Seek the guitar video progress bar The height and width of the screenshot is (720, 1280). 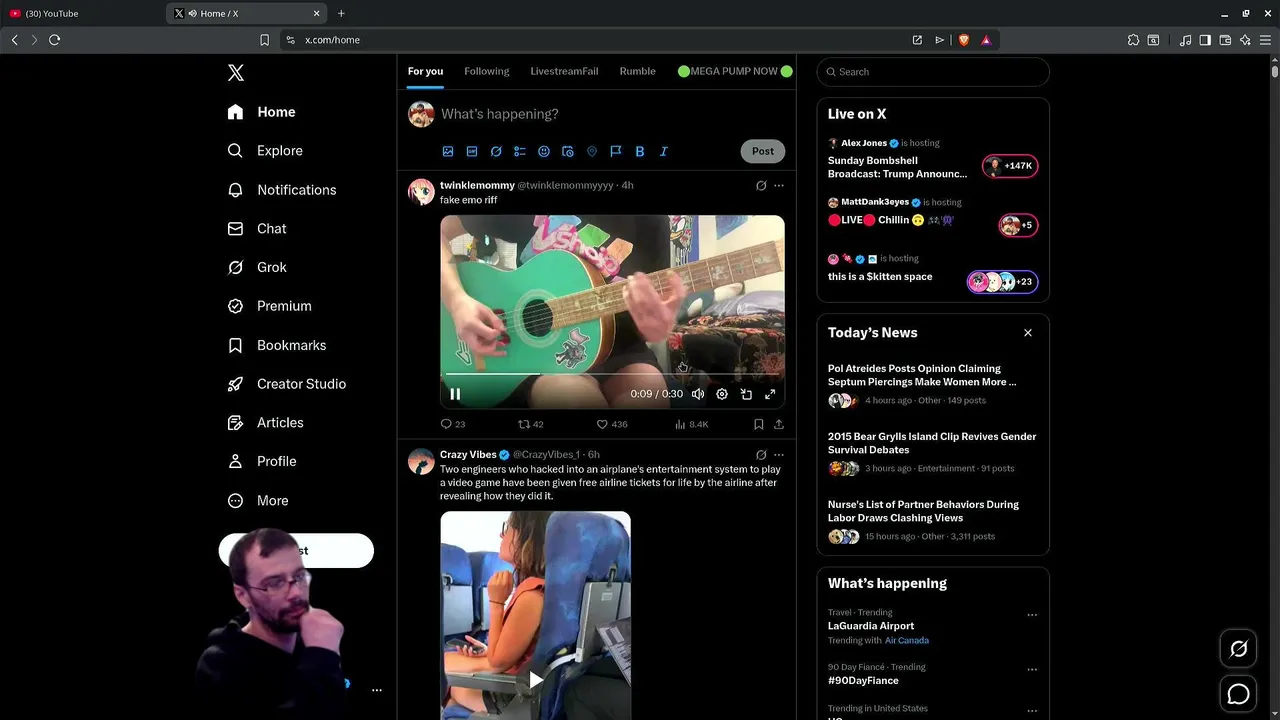(x=612, y=374)
